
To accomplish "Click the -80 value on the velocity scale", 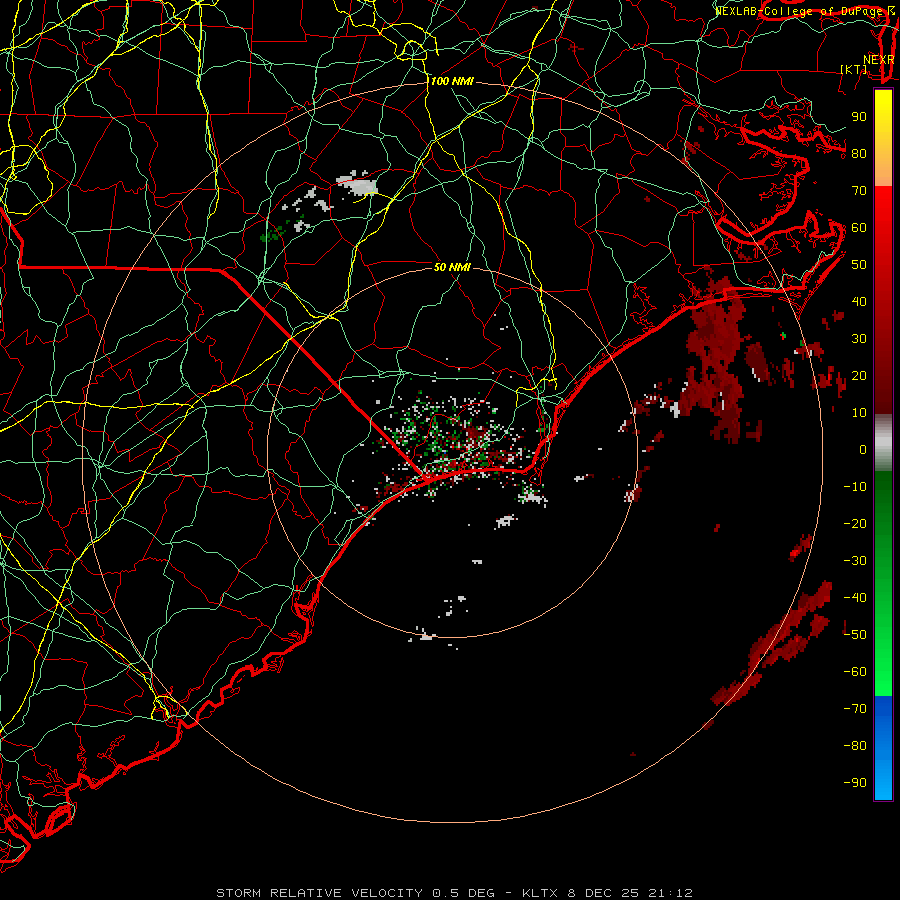I will tap(855, 746).
